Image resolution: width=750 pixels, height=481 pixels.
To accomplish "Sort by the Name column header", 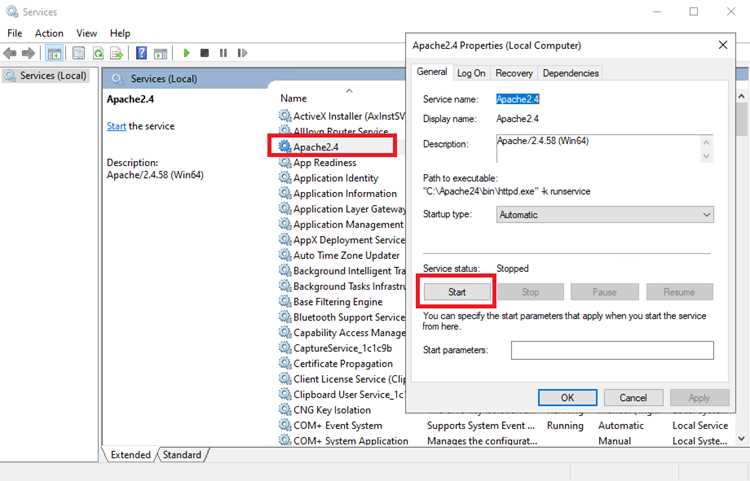I will [293, 98].
